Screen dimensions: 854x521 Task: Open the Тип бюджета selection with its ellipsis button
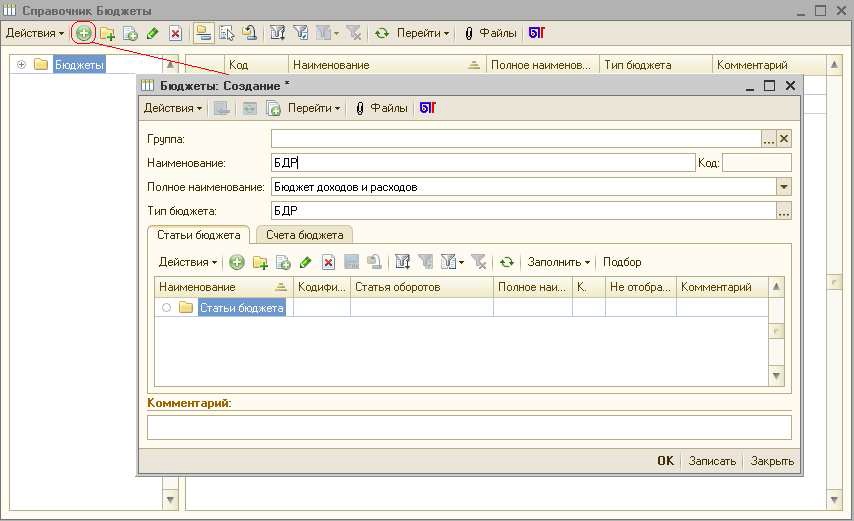[784, 211]
